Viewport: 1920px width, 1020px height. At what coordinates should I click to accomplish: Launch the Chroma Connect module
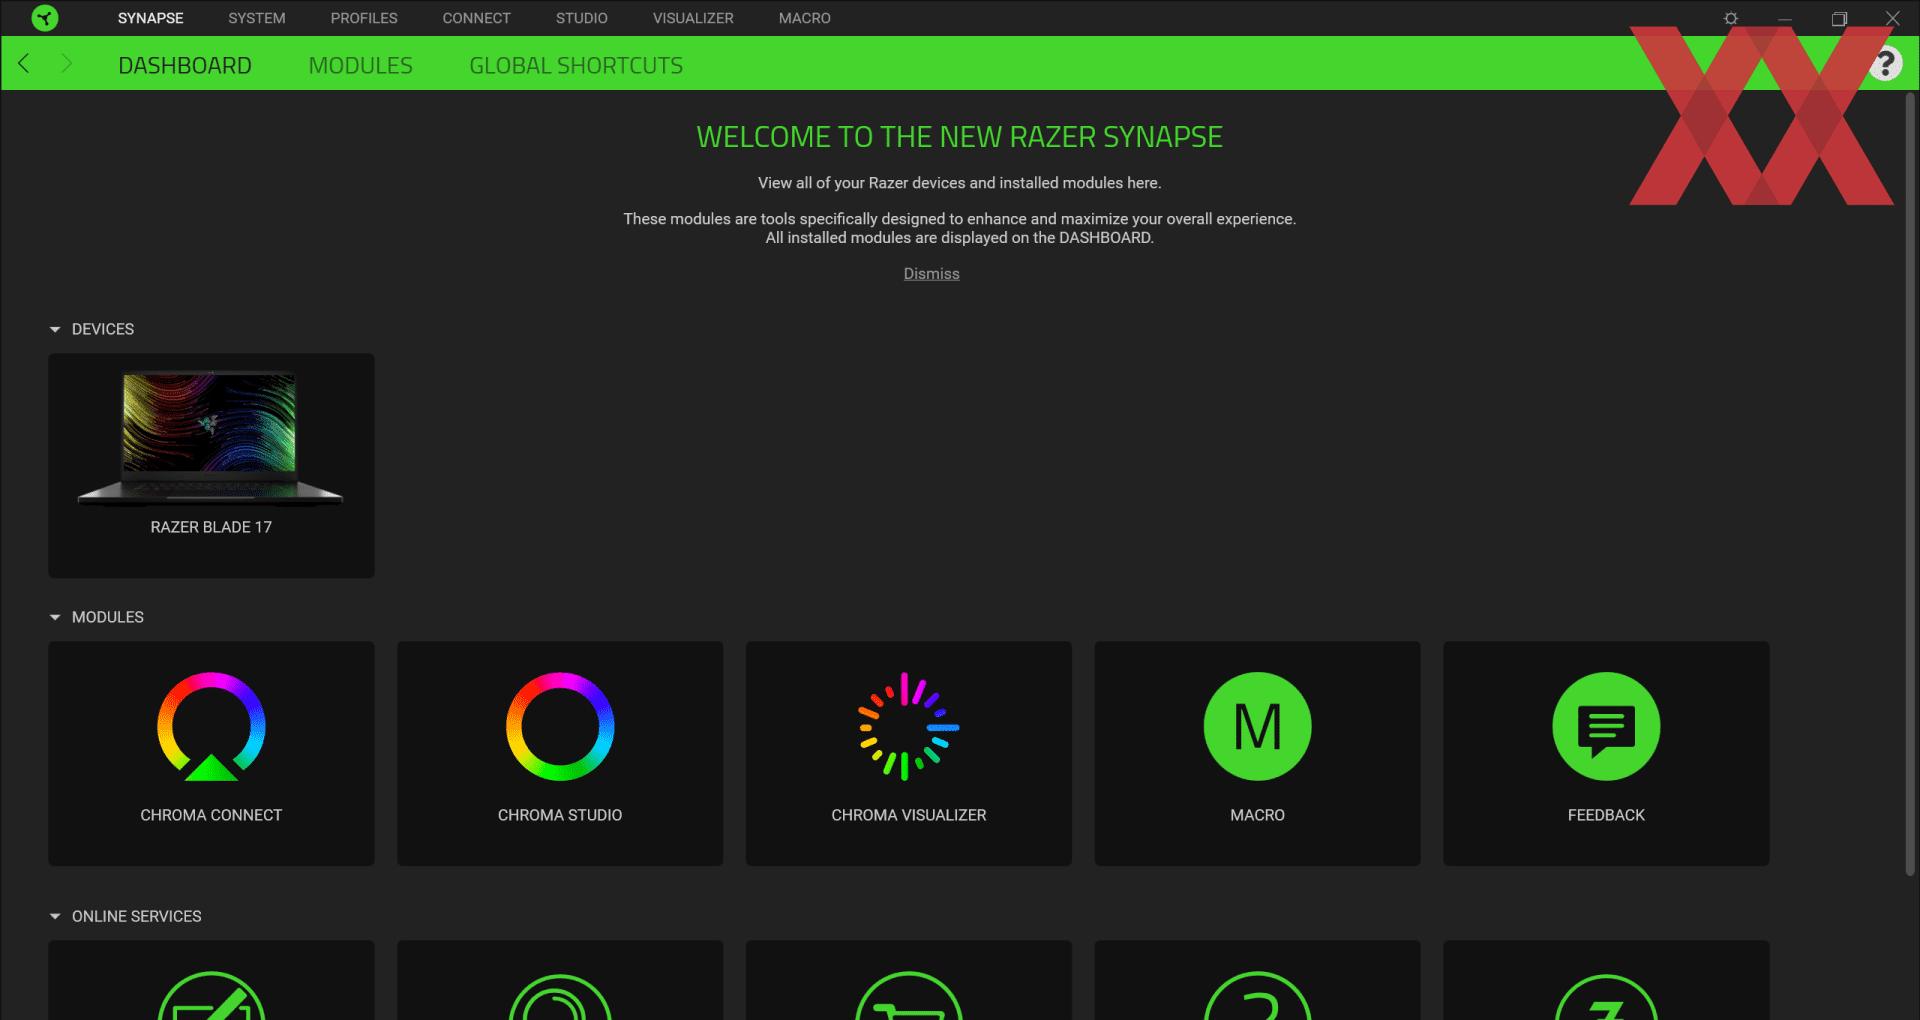211,753
